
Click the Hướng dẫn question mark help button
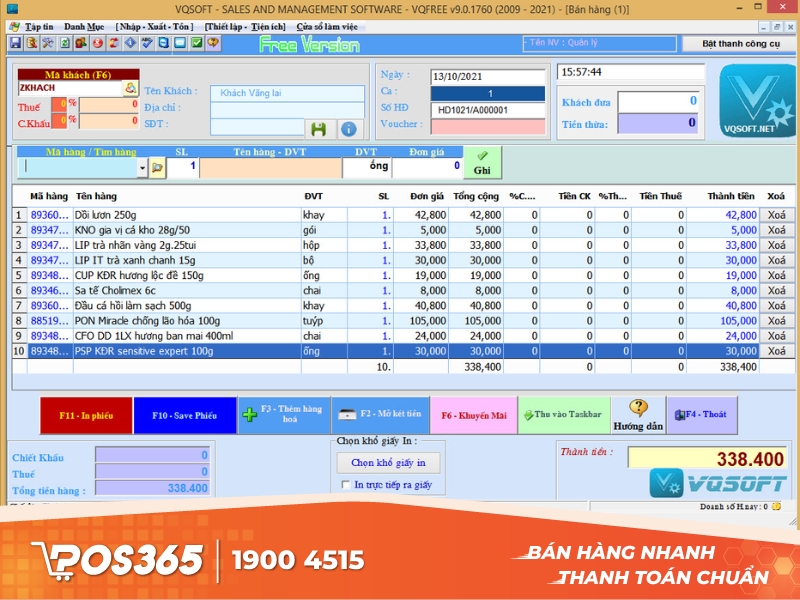click(x=638, y=415)
